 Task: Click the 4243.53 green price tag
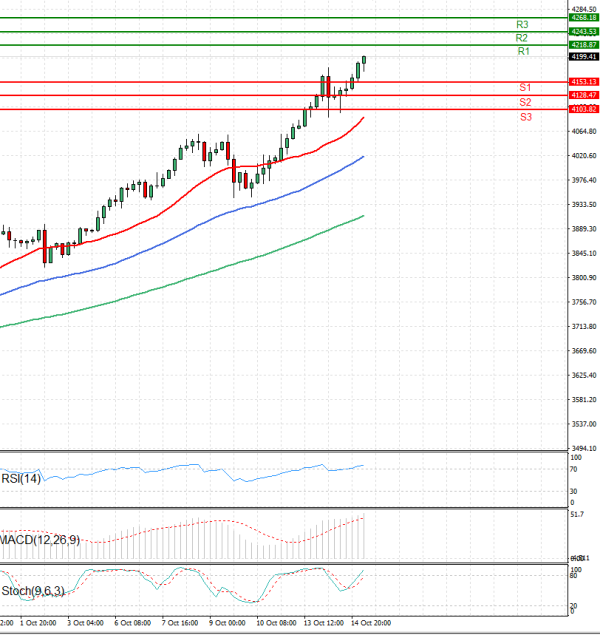point(583,32)
